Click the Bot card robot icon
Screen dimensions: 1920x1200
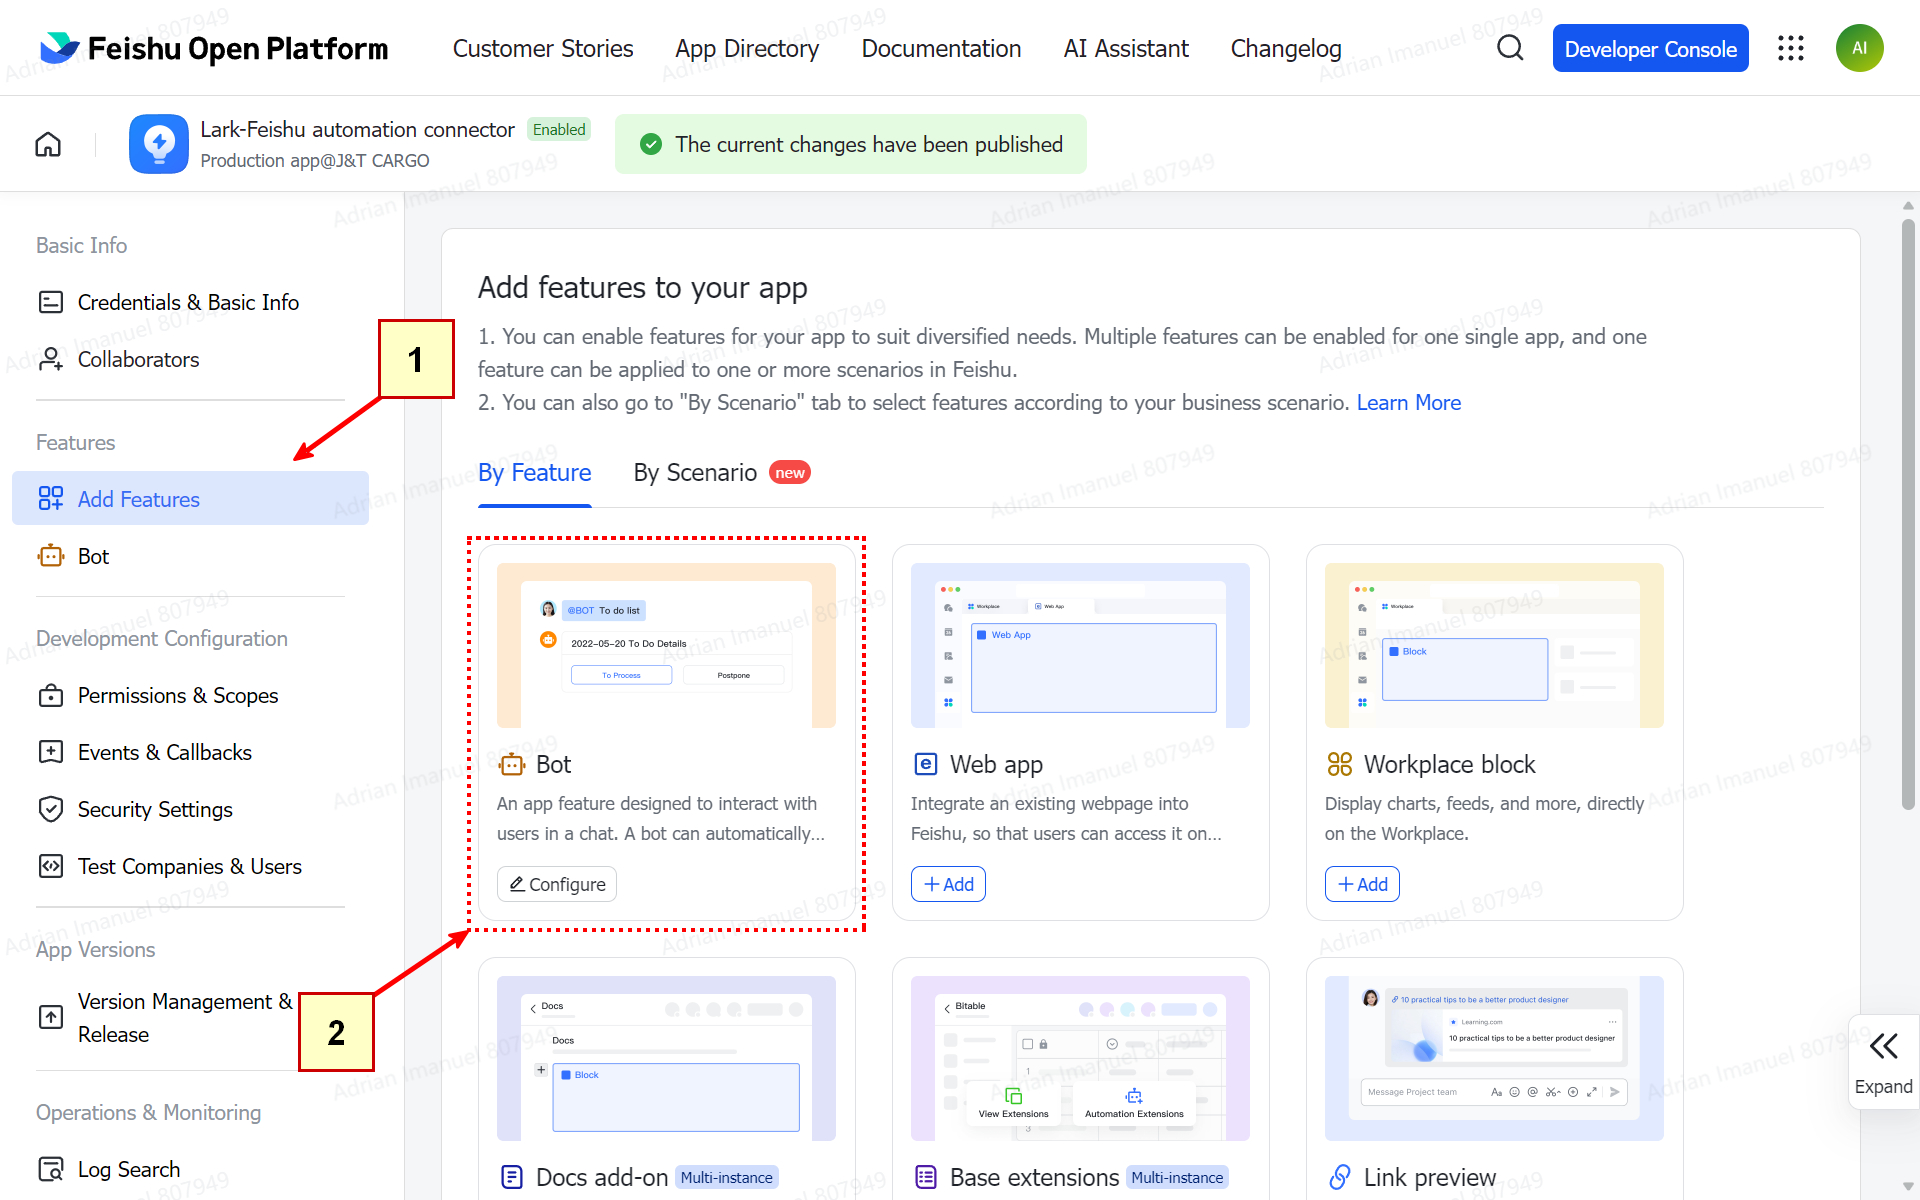pyautogui.click(x=512, y=764)
